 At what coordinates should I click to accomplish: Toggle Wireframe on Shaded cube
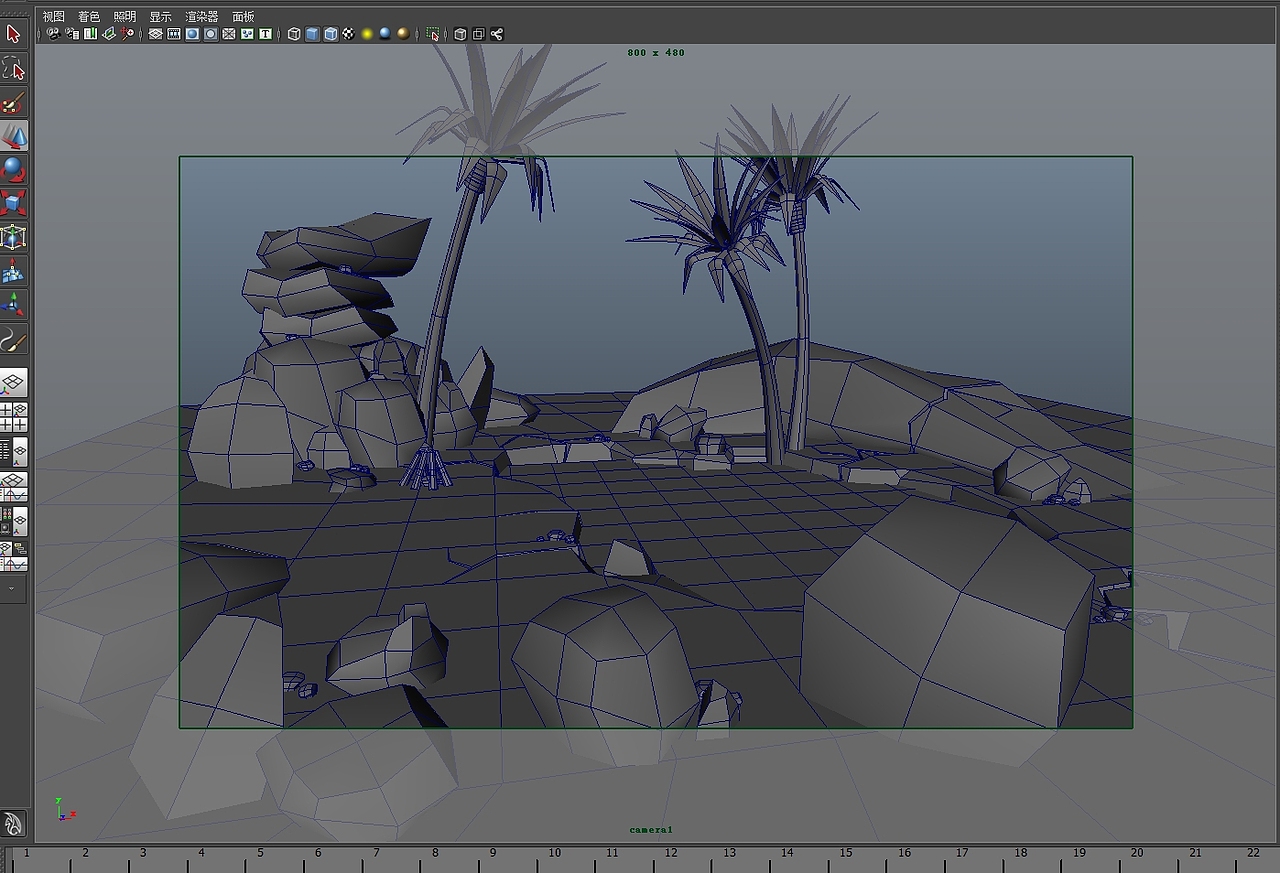(331, 34)
